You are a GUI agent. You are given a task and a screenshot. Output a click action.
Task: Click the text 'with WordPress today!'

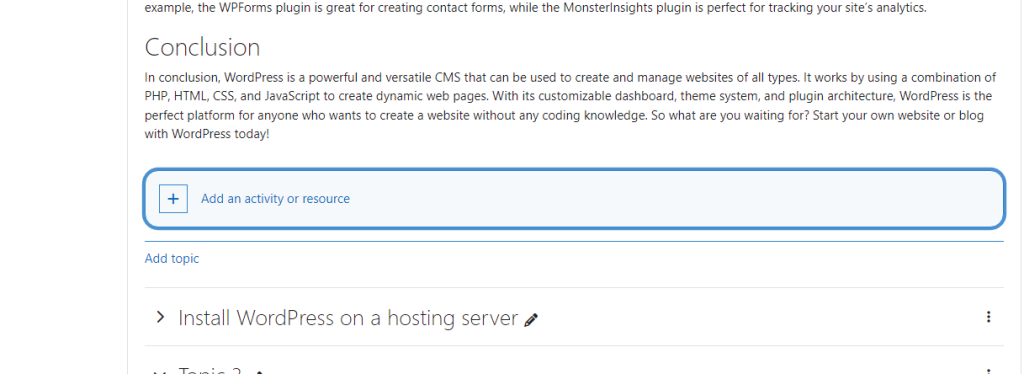click(x=207, y=134)
